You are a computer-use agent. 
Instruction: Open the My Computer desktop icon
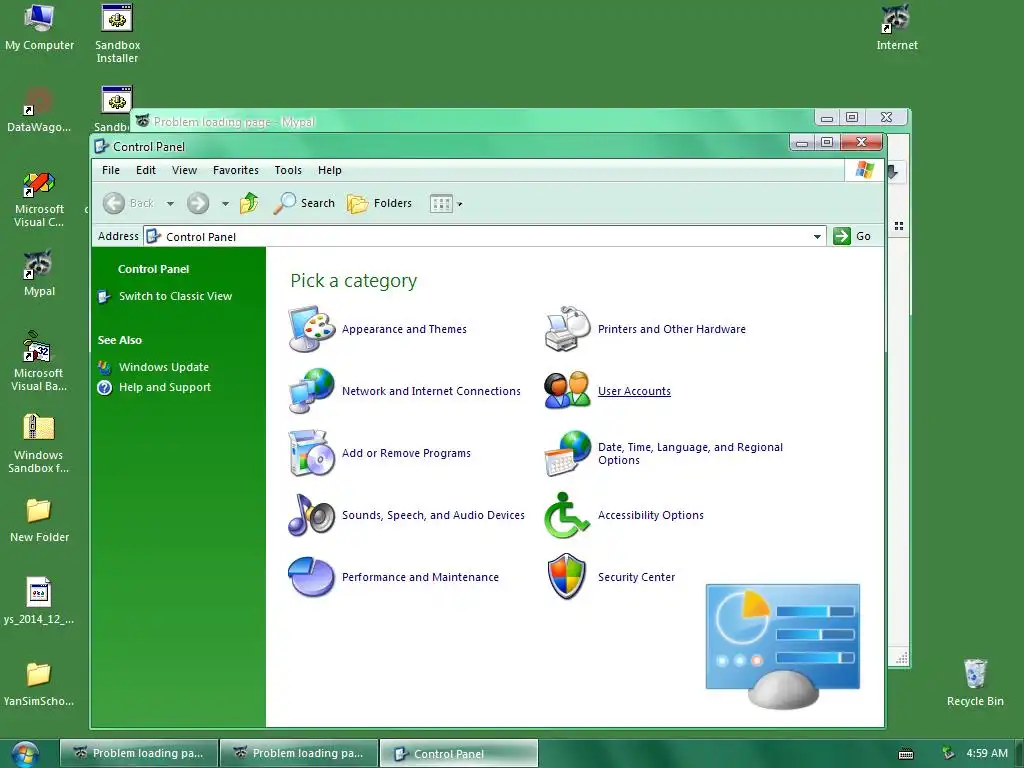(39, 27)
